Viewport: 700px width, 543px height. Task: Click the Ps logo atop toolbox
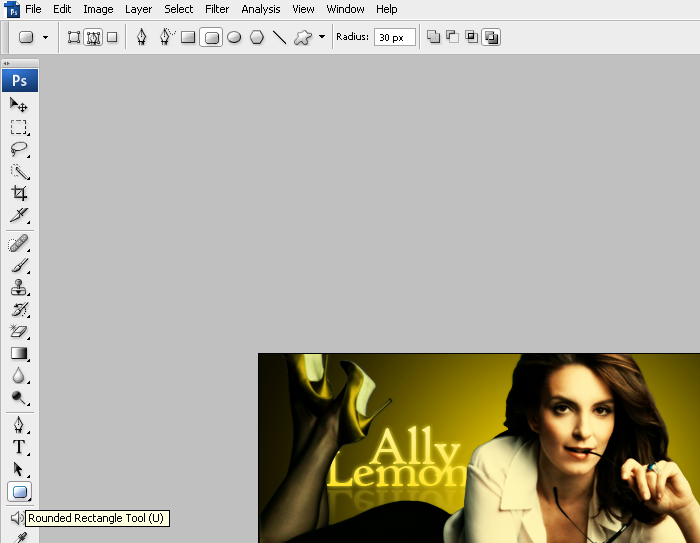(20, 80)
